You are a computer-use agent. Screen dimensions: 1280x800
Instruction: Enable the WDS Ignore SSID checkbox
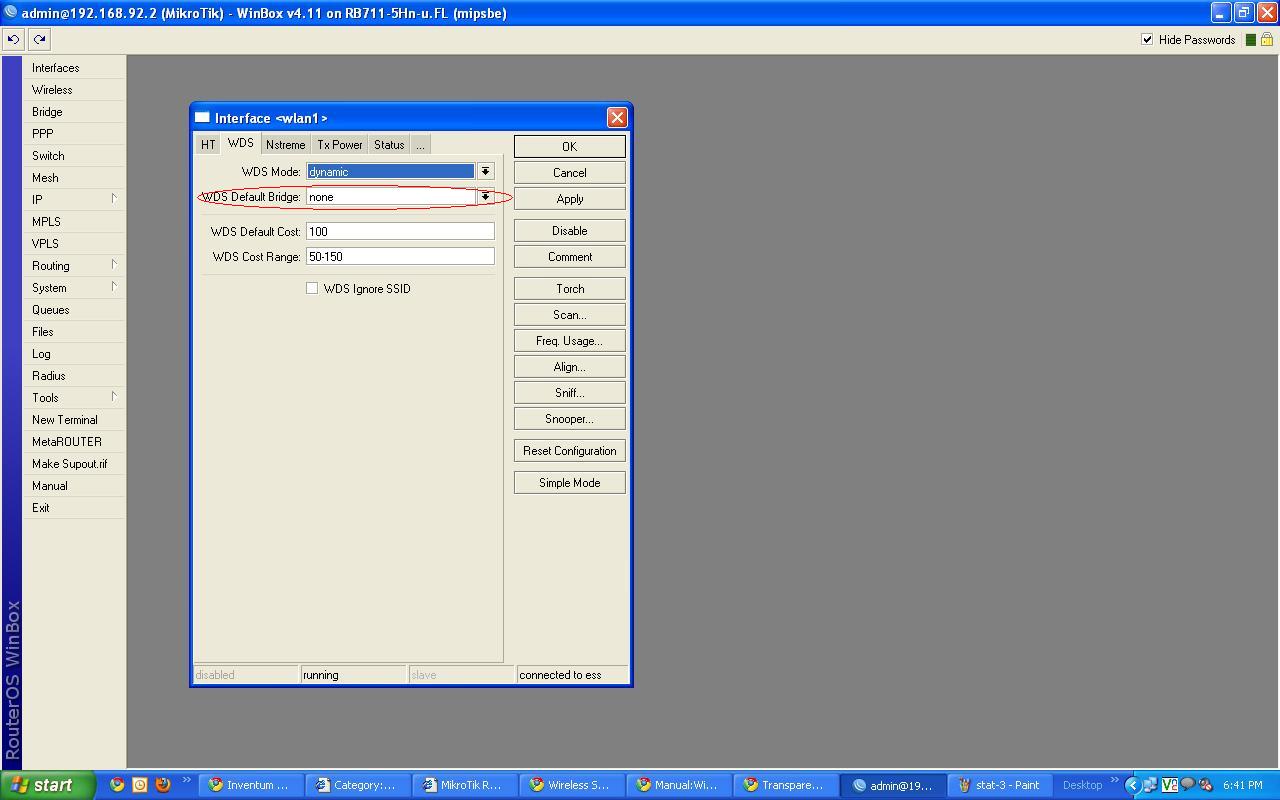point(312,289)
